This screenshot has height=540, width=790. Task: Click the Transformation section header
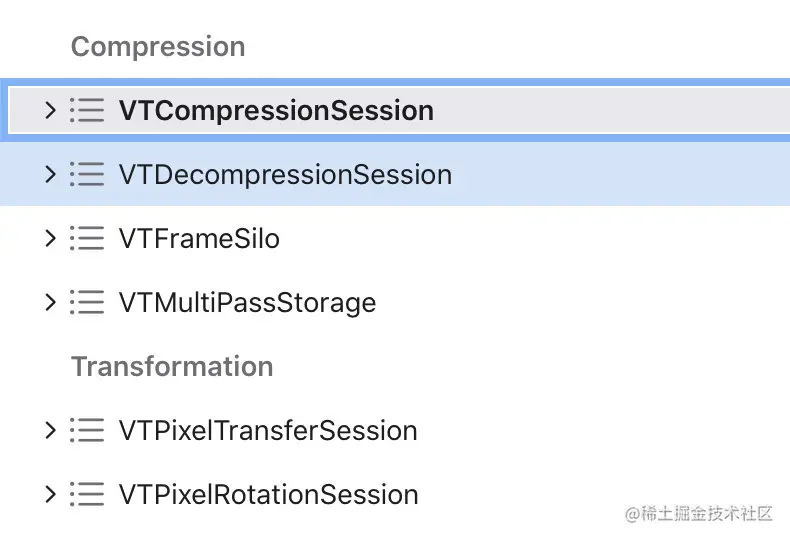click(172, 366)
